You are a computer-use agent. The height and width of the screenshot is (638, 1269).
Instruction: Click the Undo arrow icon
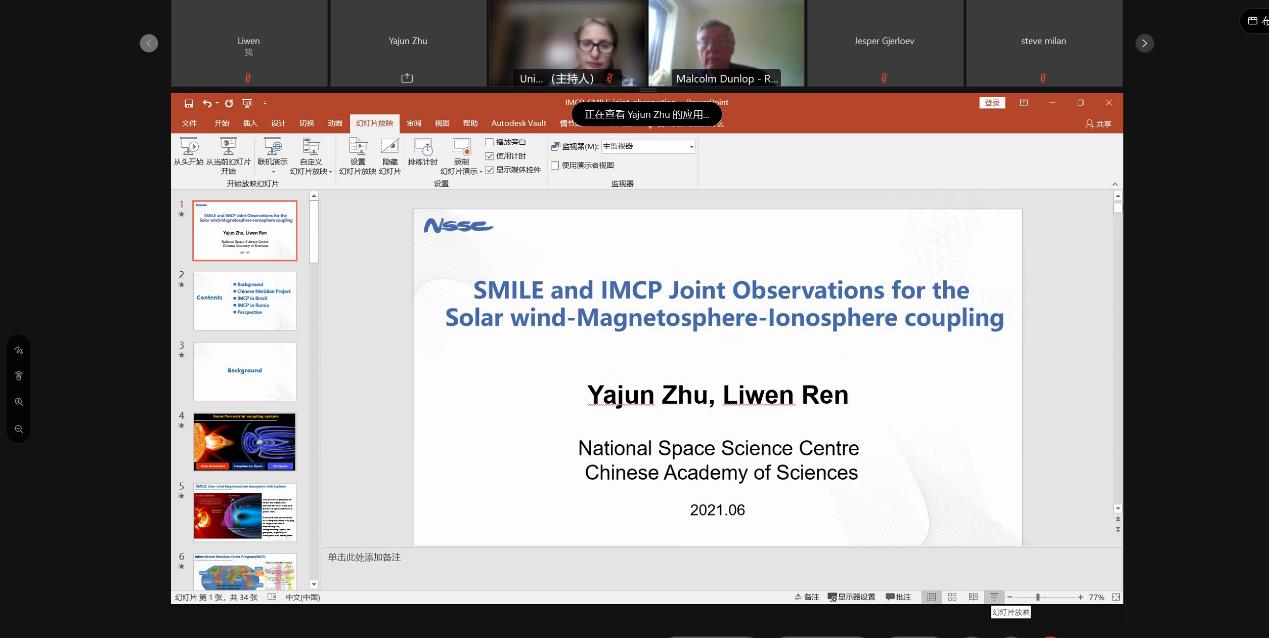click(x=206, y=103)
